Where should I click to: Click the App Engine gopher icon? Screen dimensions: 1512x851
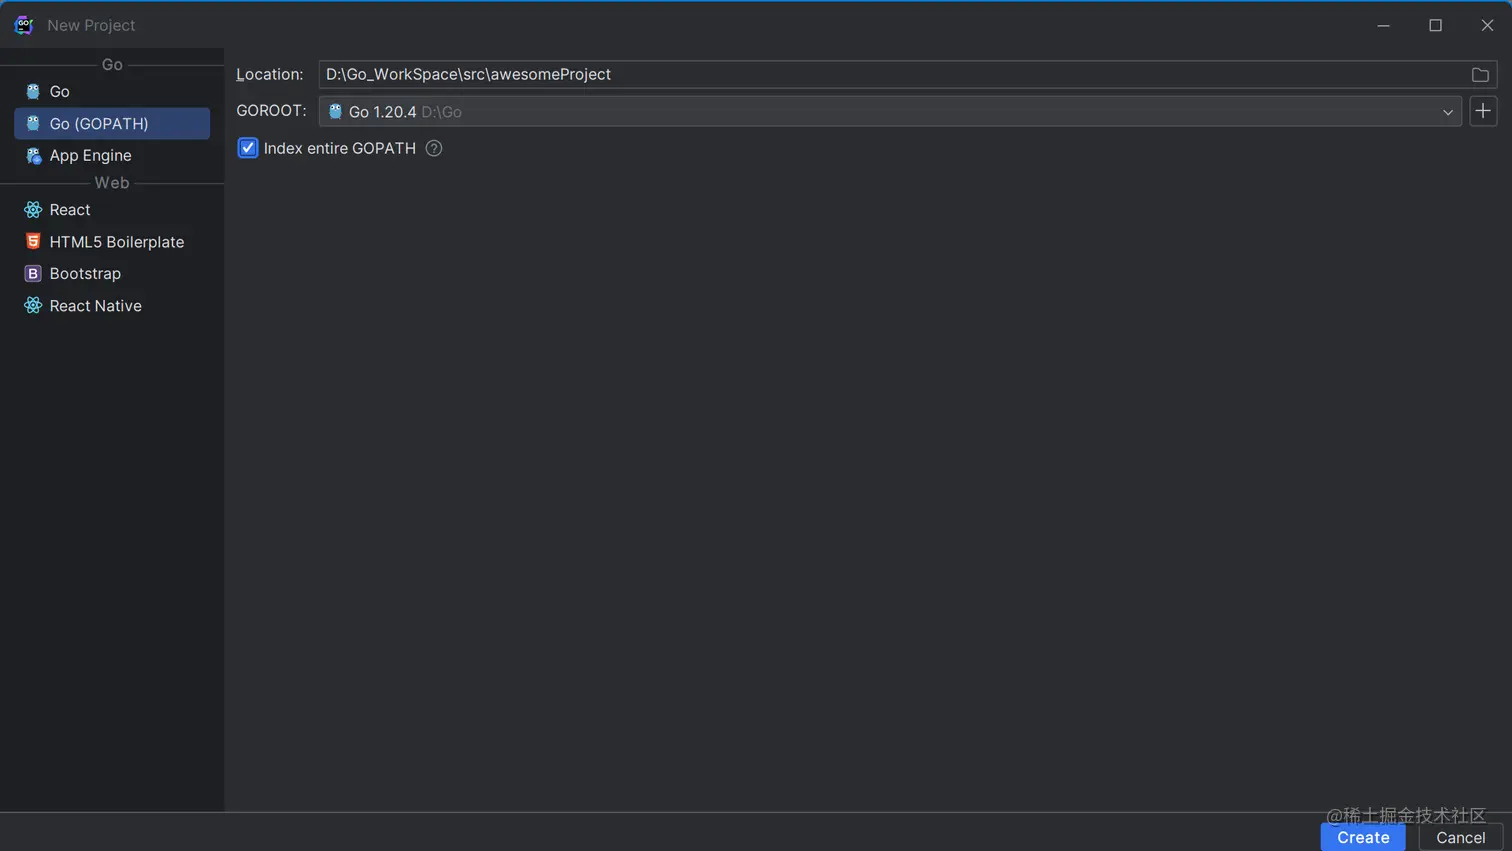point(33,155)
